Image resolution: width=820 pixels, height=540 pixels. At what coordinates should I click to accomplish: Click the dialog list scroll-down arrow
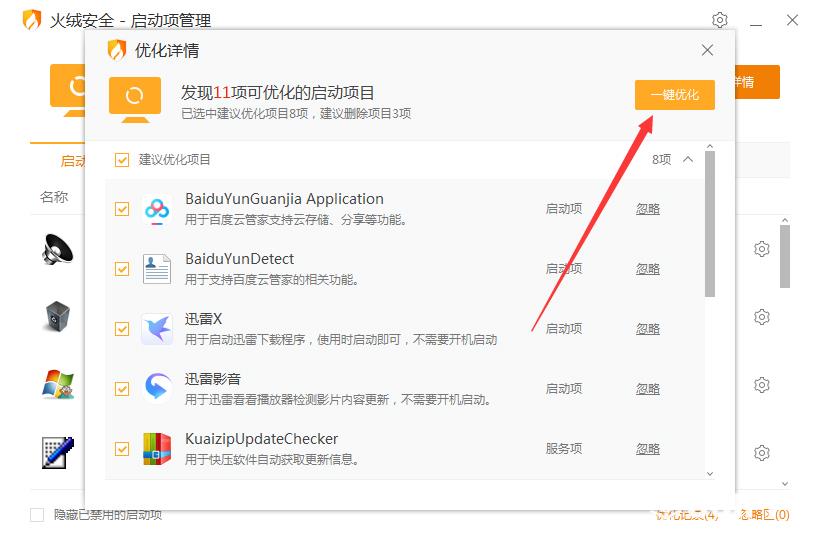710,474
